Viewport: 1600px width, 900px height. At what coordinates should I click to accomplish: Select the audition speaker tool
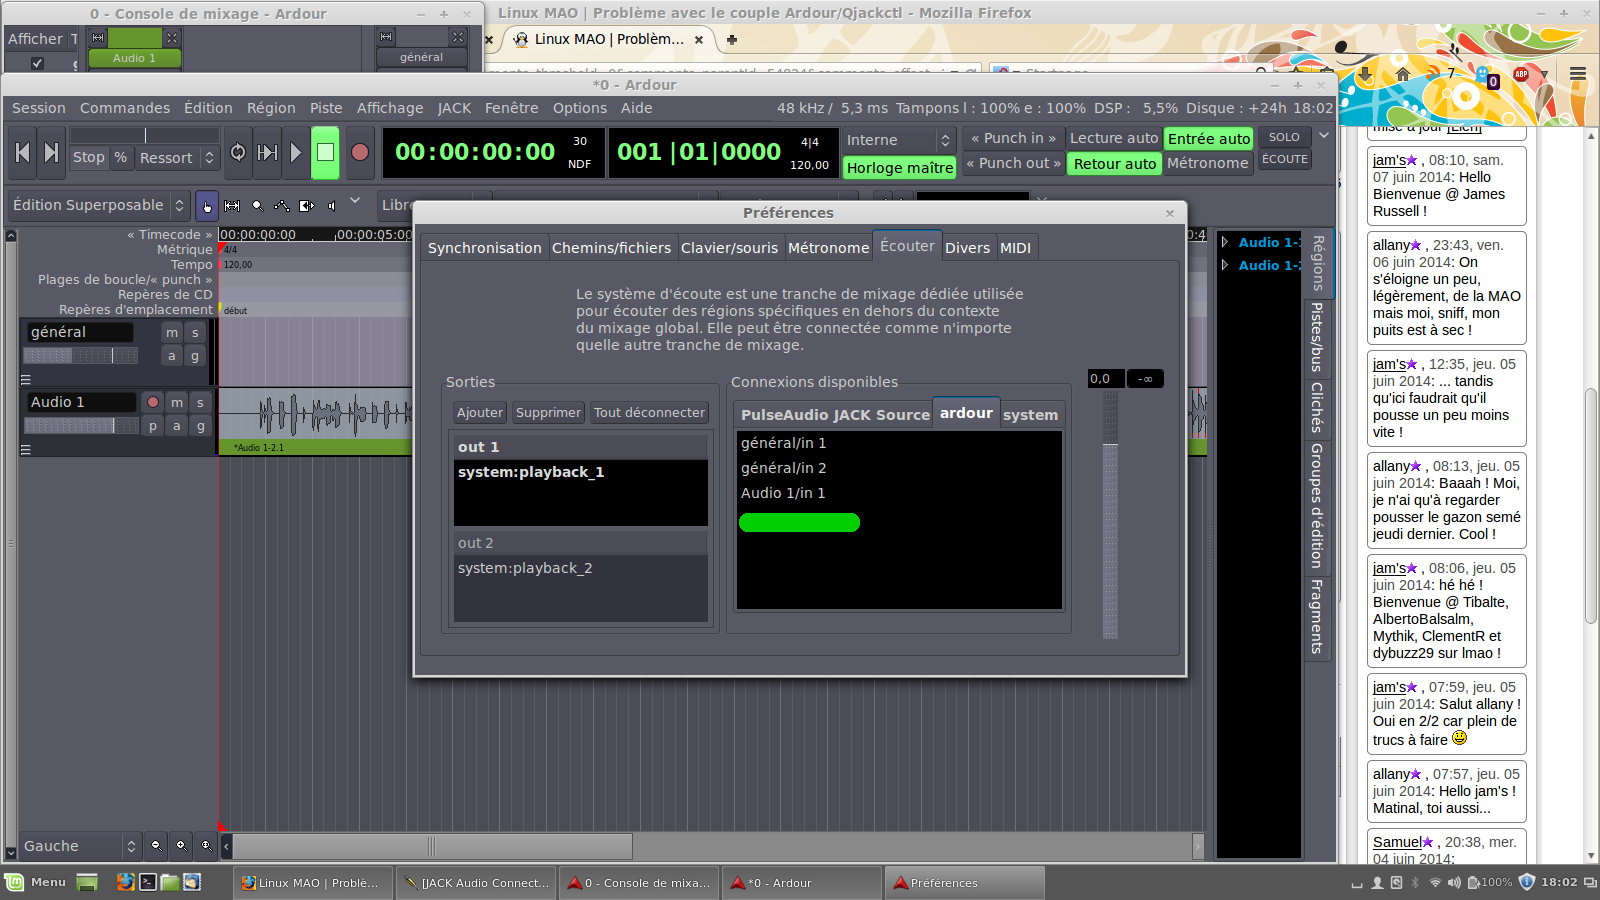point(332,205)
